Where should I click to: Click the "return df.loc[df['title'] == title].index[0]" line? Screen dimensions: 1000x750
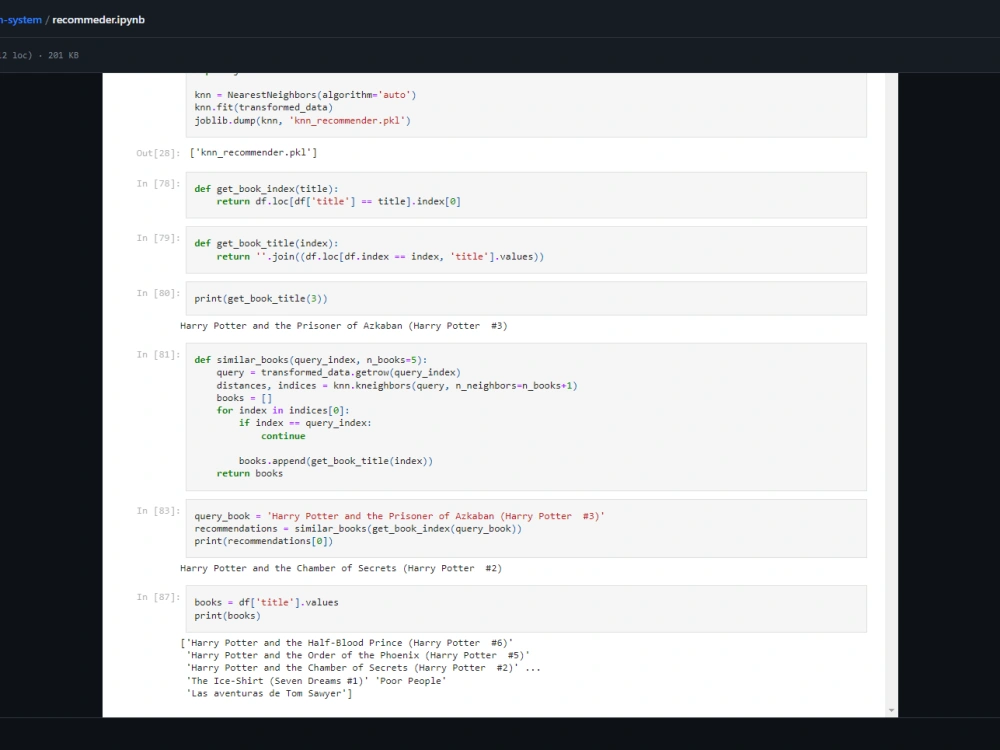[x=338, y=202]
